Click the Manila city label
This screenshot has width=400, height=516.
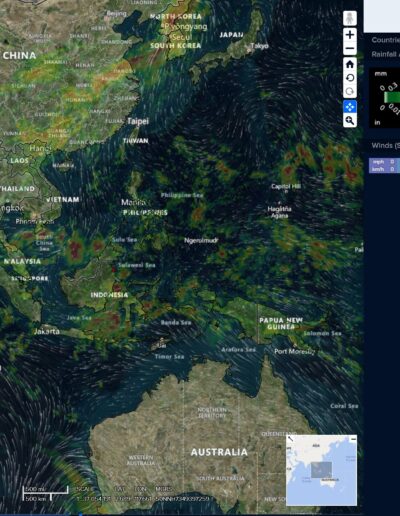pos(133,202)
